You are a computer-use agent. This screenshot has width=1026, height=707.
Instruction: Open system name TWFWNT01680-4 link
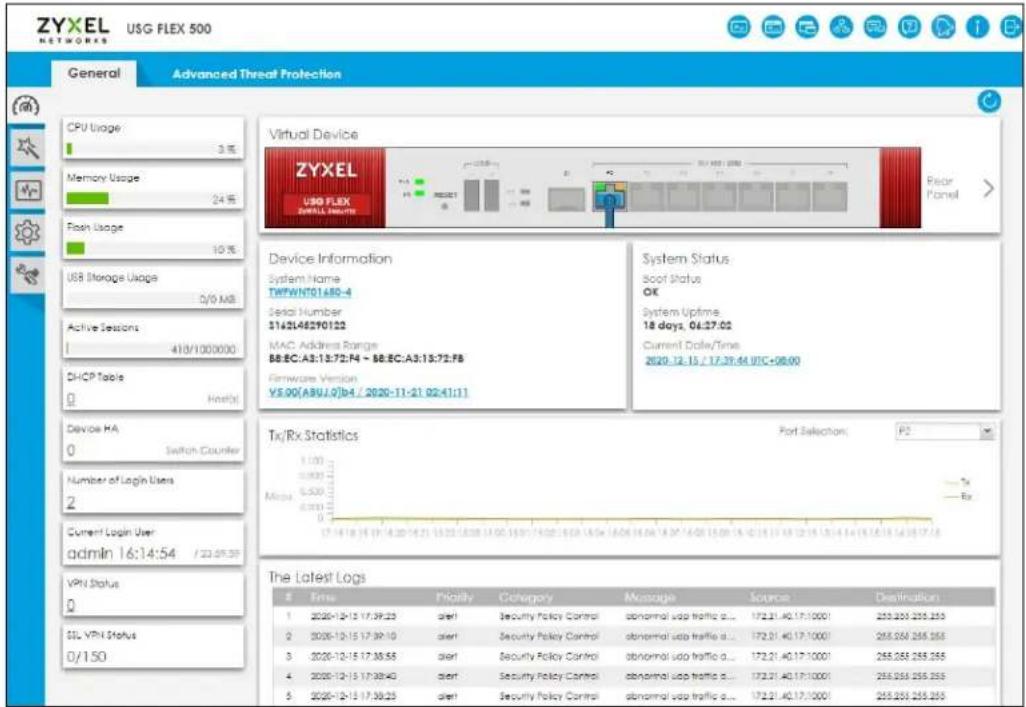pyautogui.click(x=310, y=292)
